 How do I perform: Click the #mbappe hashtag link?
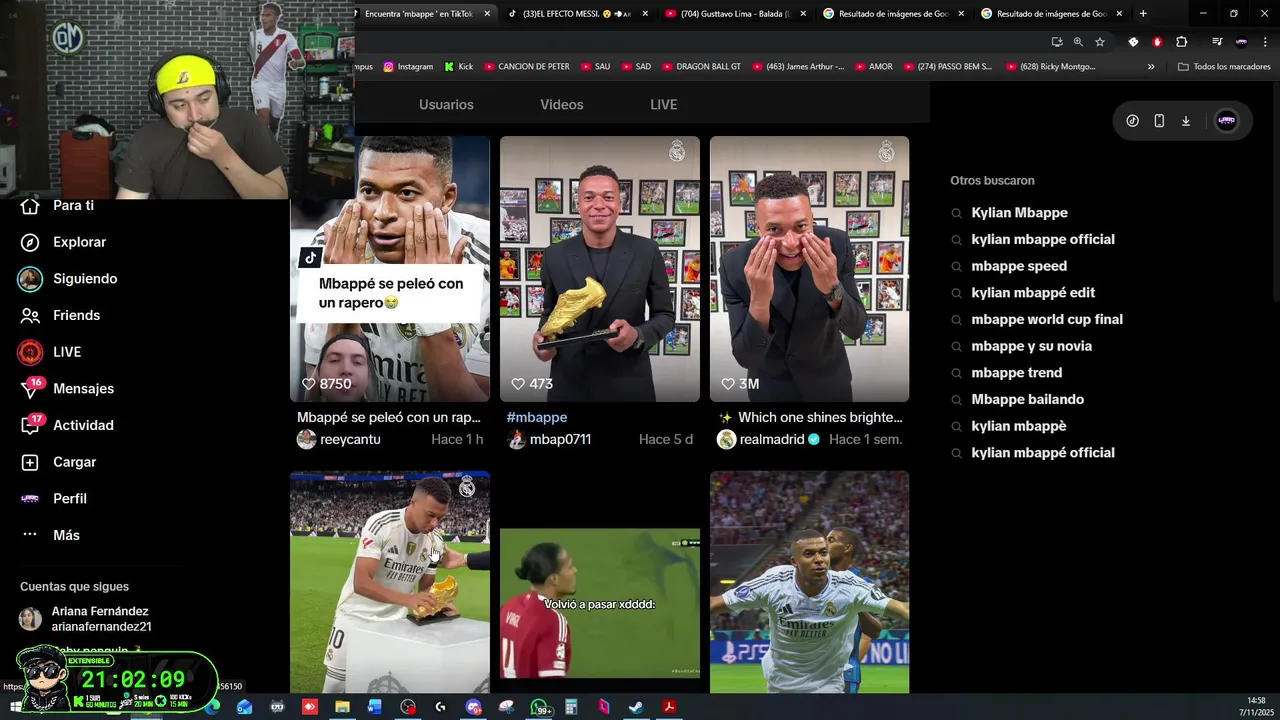pyautogui.click(x=537, y=417)
